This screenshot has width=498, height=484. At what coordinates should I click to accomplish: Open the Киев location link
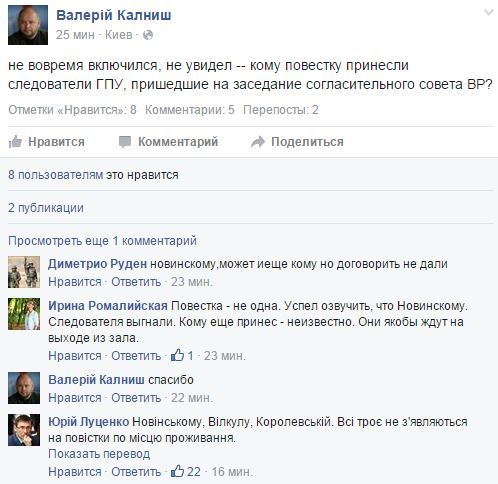(119, 35)
